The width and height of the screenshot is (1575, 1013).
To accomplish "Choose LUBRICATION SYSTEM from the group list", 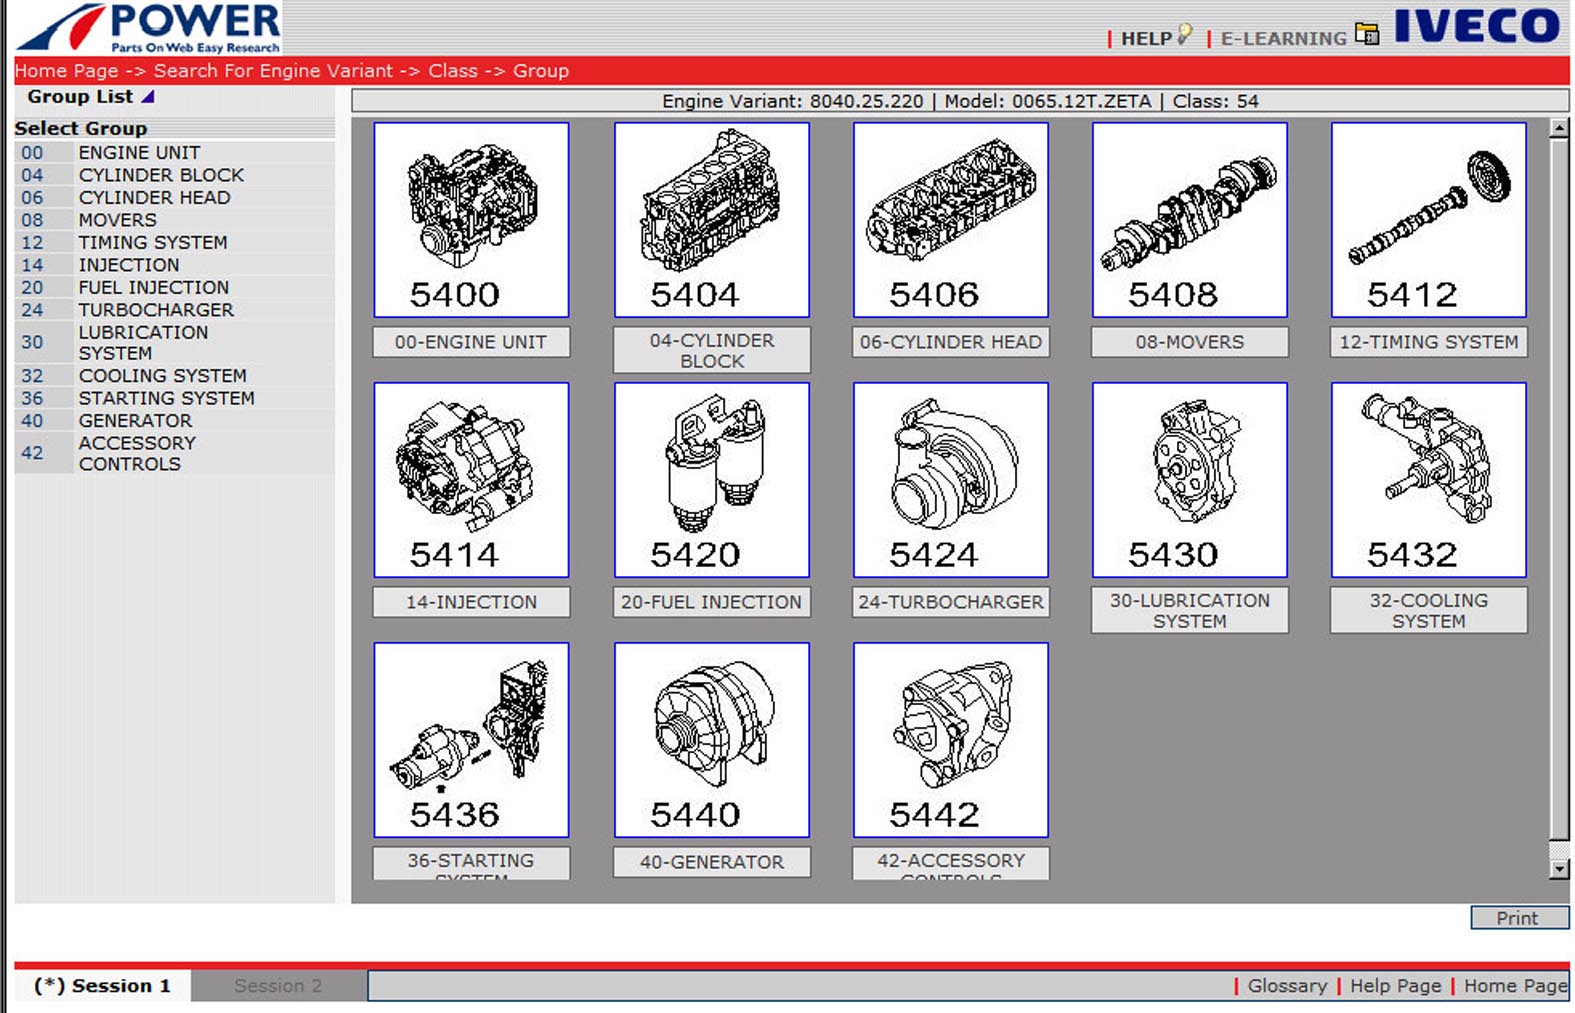I will click(143, 342).
